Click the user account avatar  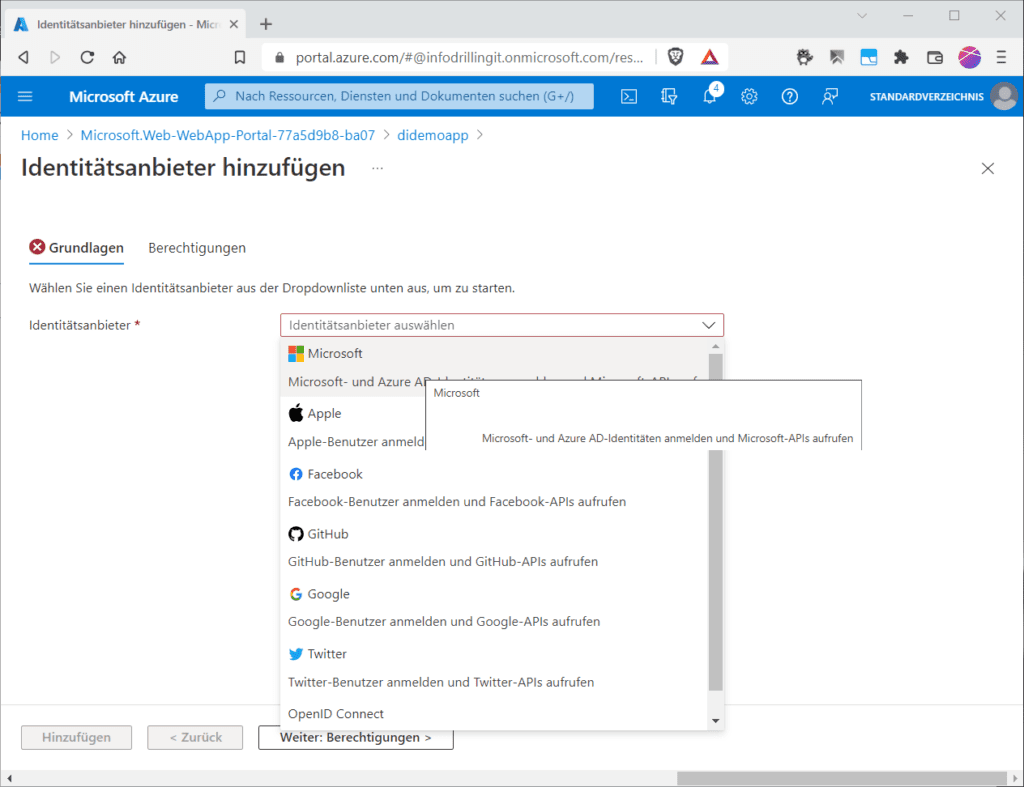pyautogui.click(x=1004, y=97)
